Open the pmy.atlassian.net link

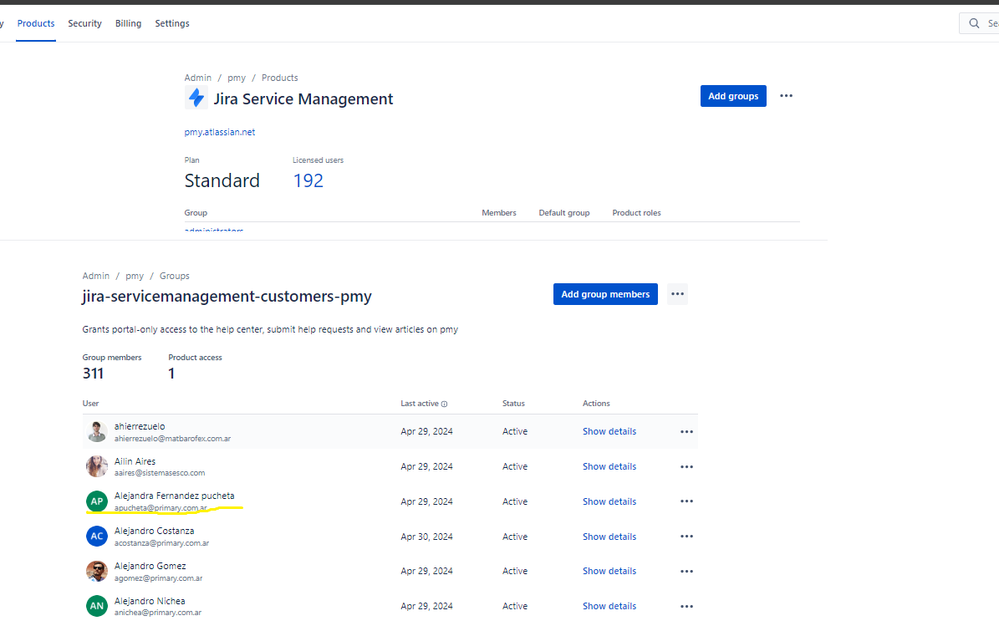[220, 132]
